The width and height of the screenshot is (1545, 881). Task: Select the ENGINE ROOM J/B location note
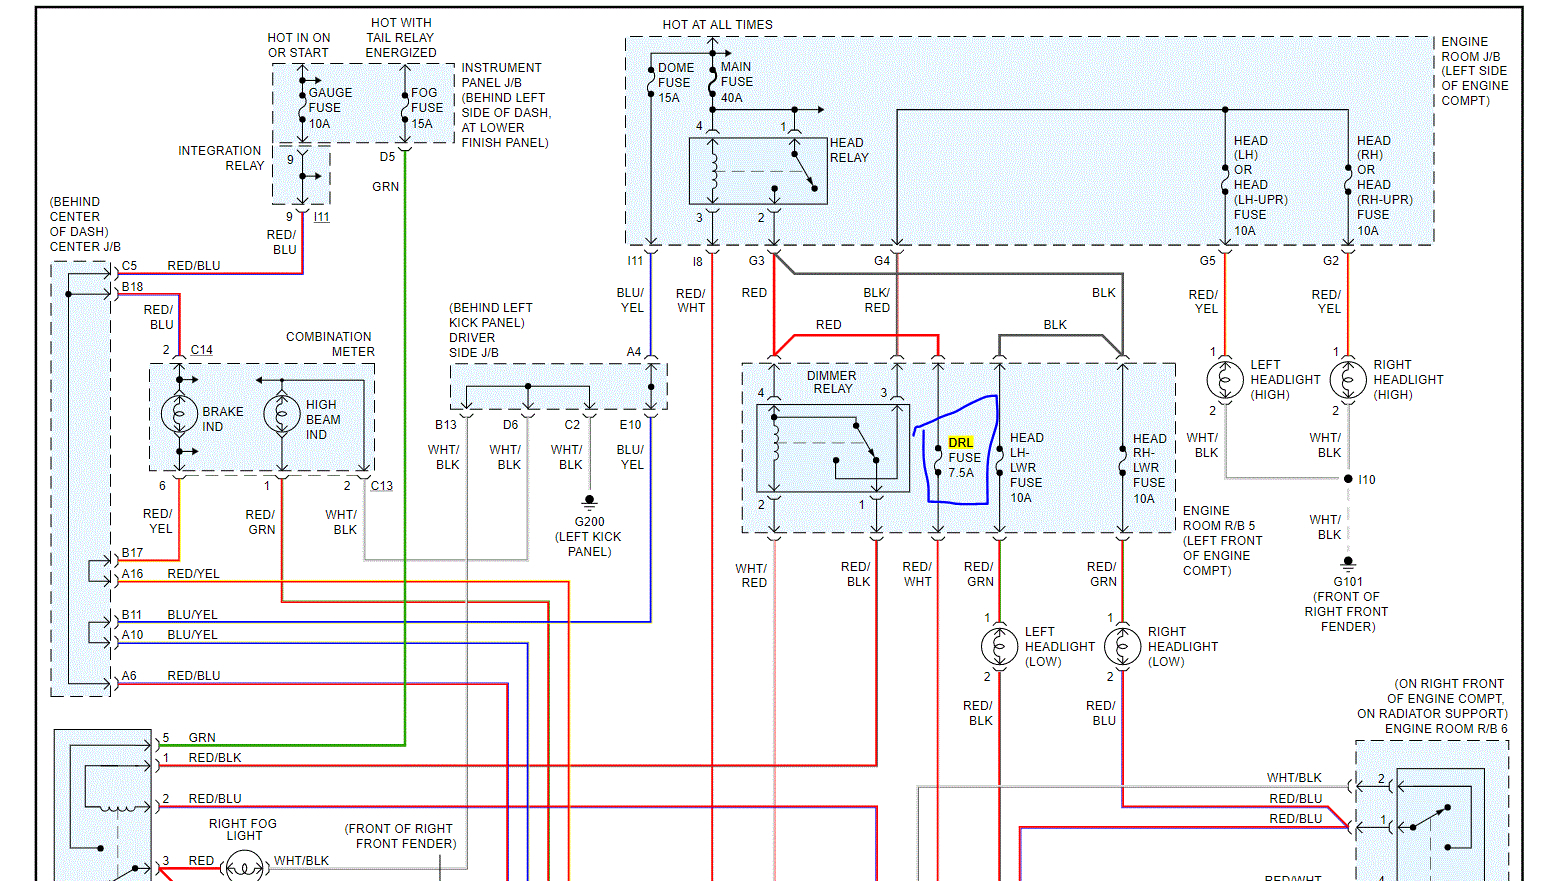tap(1474, 71)
